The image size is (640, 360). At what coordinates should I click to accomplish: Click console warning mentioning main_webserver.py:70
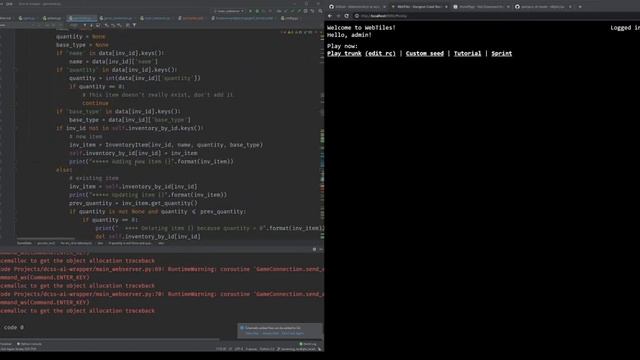point(162,294)
